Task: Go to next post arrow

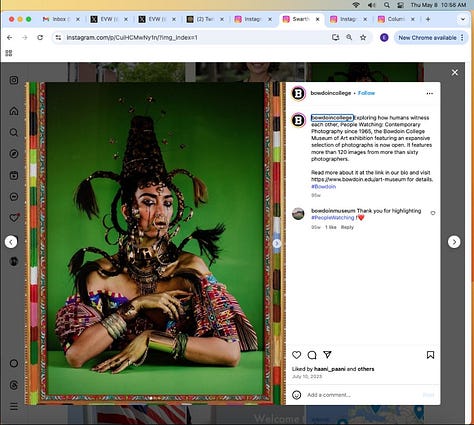Action: (454, 242)
